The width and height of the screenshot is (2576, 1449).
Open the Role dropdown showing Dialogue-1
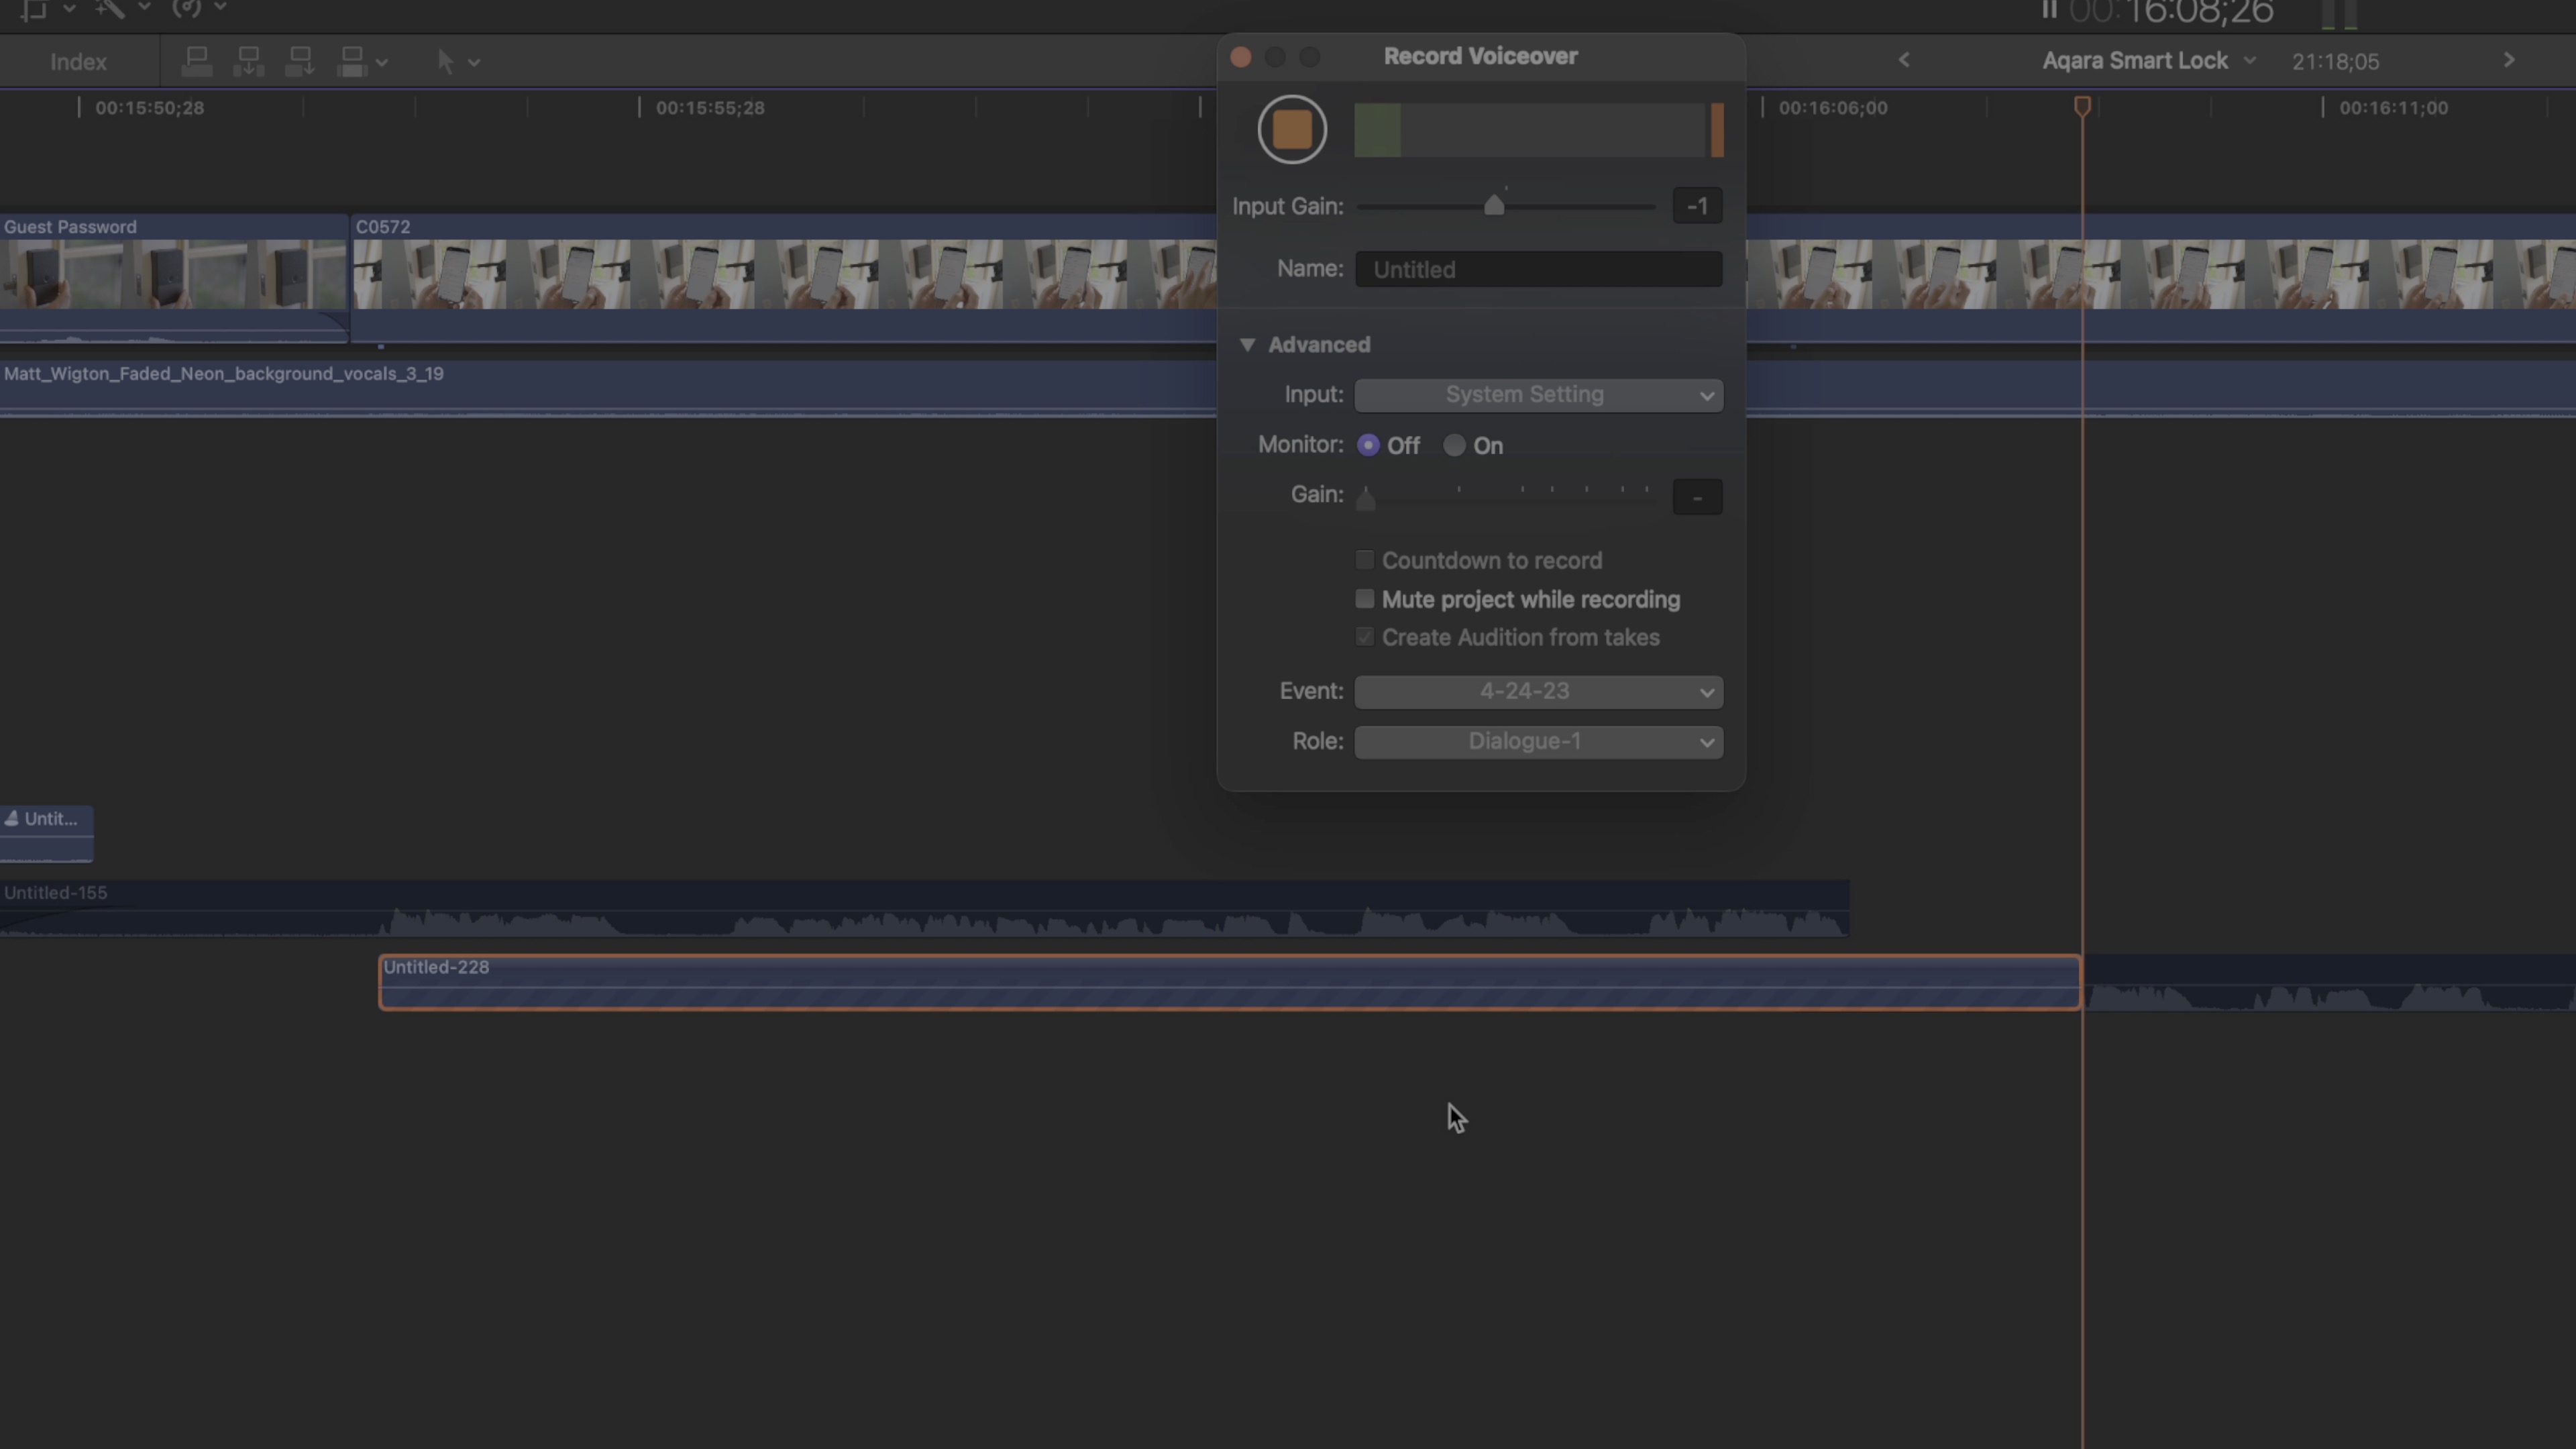(1538, 741)
